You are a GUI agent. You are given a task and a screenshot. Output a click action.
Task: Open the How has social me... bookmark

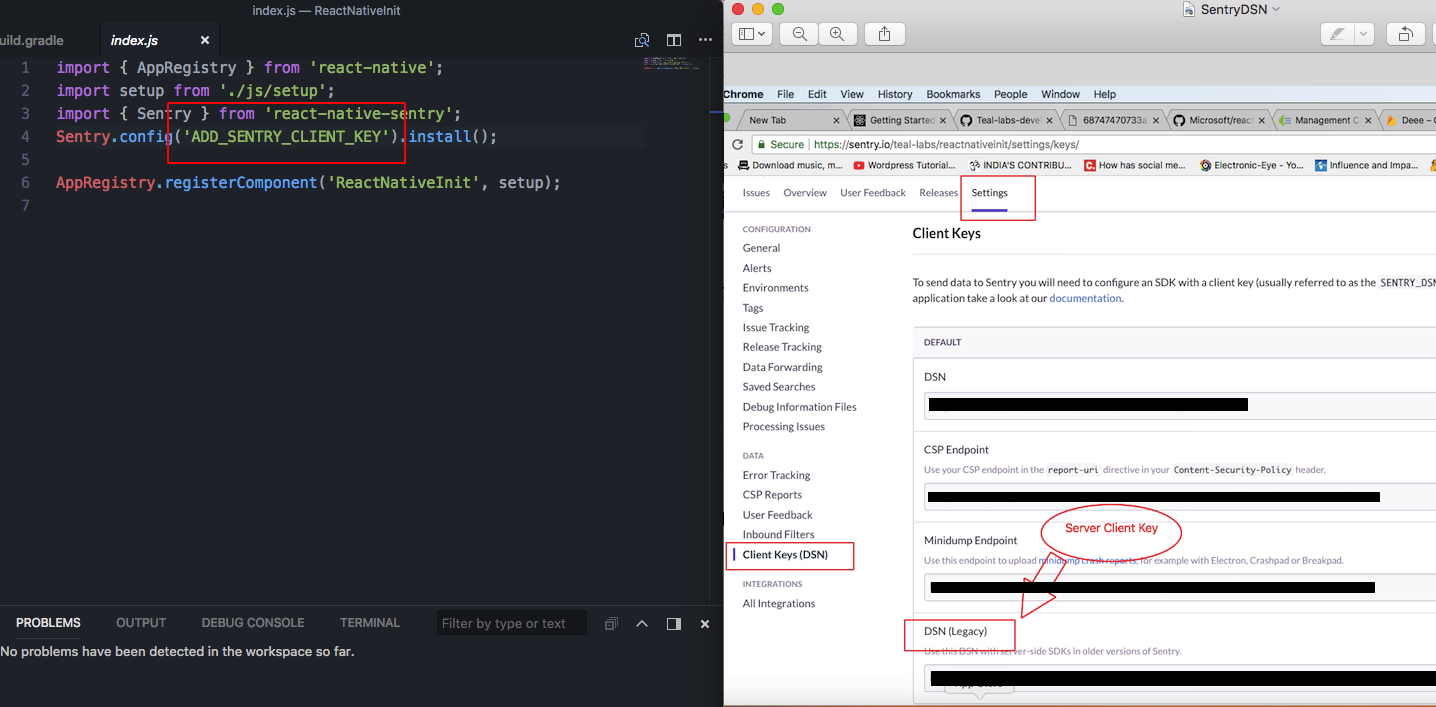[1134, 165]
